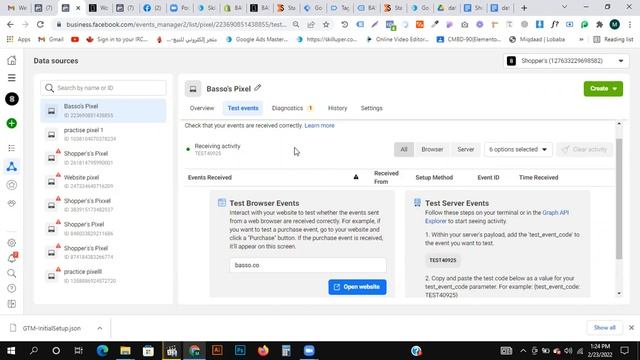Screen dimensions: 640x360
Task: Select Shopper's Pixxel in the list
Action: click(103, 205)
